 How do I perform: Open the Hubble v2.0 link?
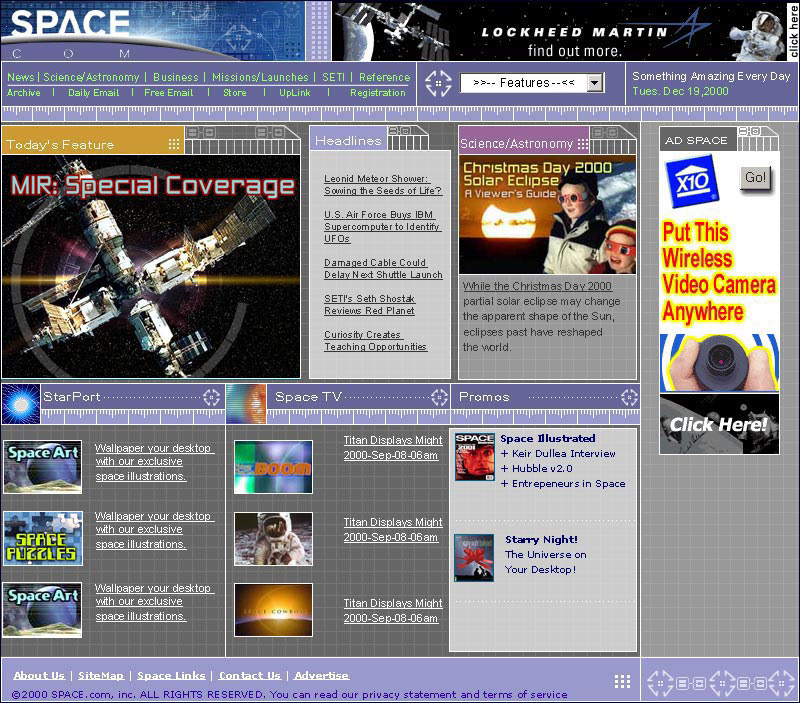(x=542, y=468)
